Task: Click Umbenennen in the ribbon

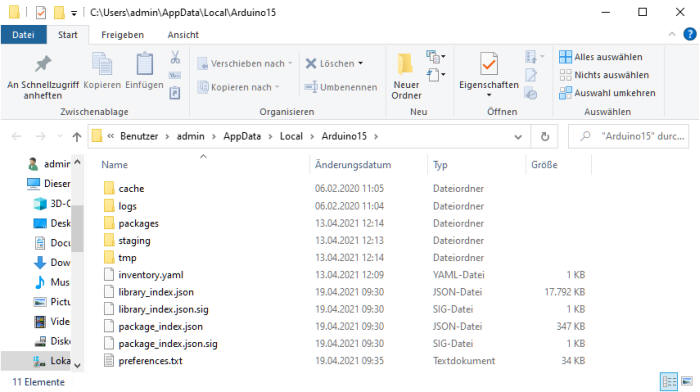Action: (x=341, y=87)
